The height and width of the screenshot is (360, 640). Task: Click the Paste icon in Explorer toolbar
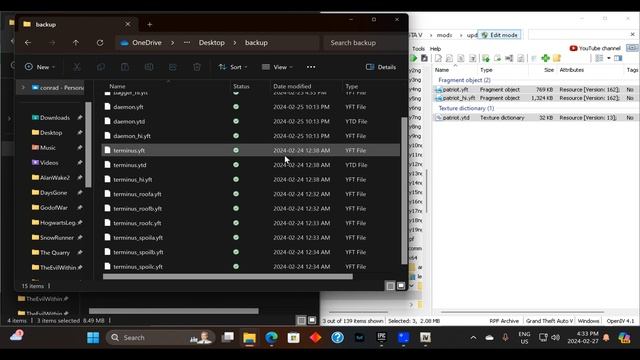pyautogui.click(x=125, y=67)
